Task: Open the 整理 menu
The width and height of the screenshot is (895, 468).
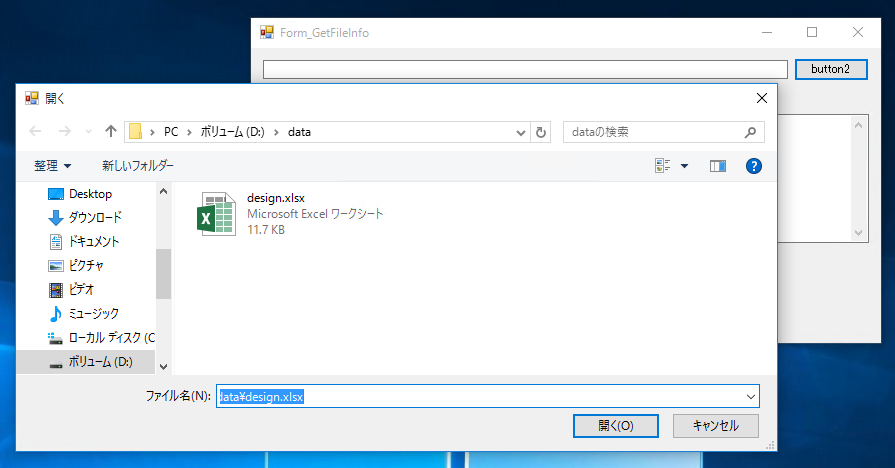Action: pyautogui.click(x=52, y=166)
